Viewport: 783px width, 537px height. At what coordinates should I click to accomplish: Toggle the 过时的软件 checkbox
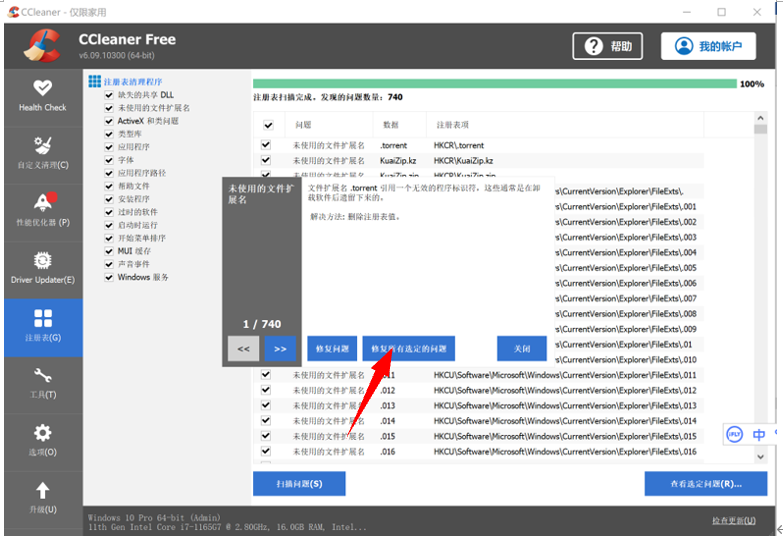tap(109, 212)
